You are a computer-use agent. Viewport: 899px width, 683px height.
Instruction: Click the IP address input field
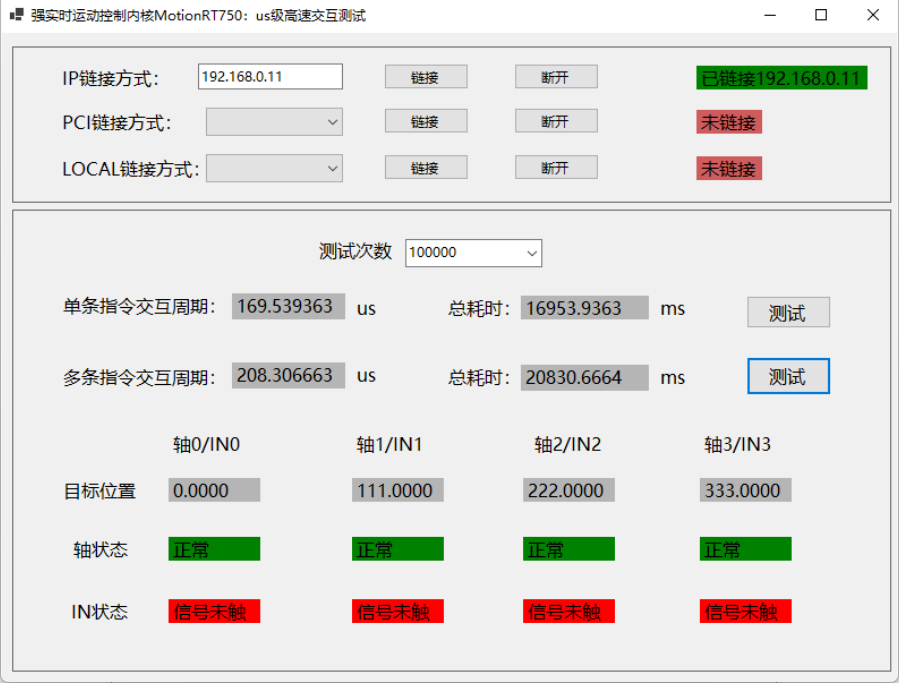(270, 76)
